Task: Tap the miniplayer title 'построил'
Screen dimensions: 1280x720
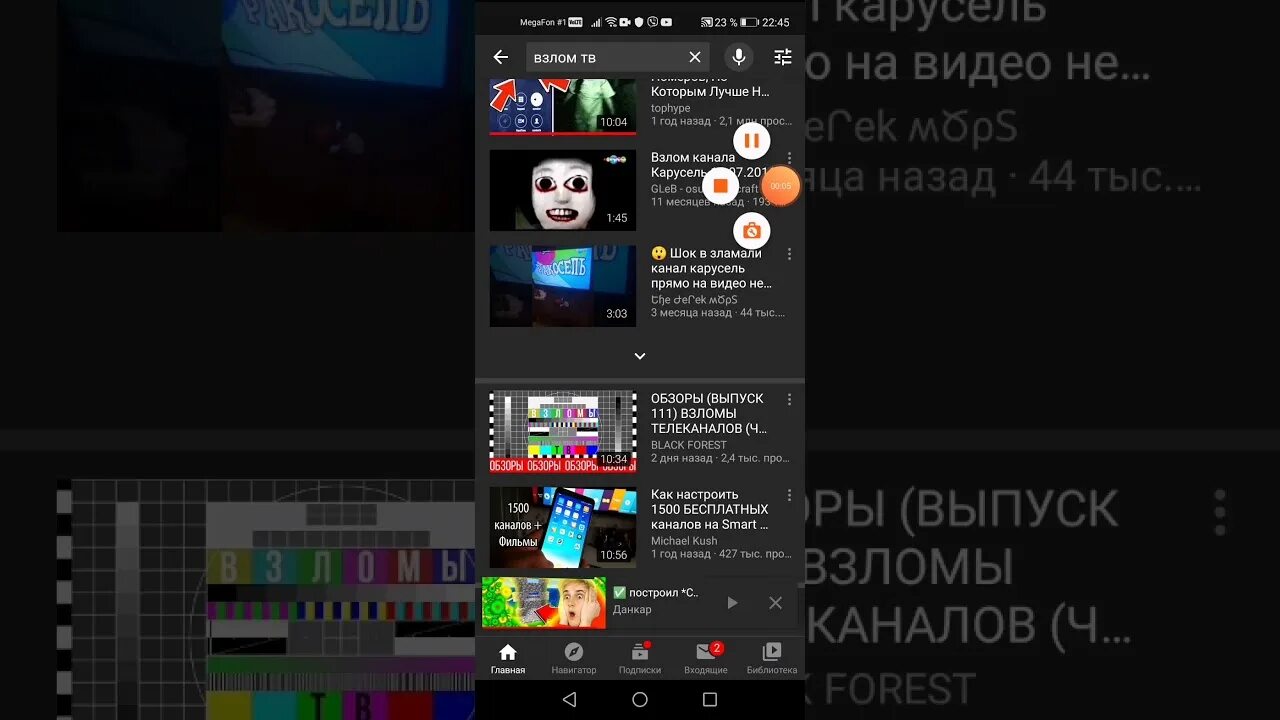Action: tap(655, 593)
